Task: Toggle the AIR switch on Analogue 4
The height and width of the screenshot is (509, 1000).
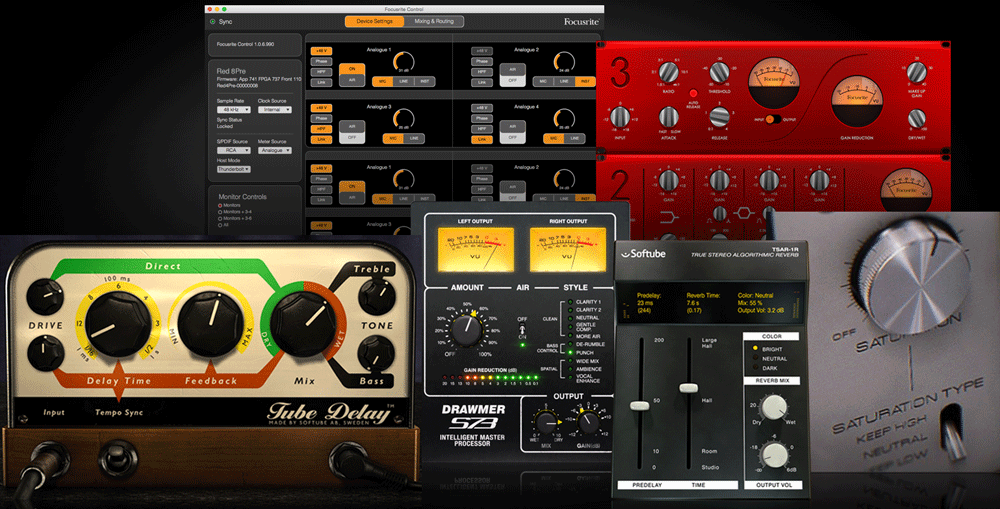Action: coord(512,131)
